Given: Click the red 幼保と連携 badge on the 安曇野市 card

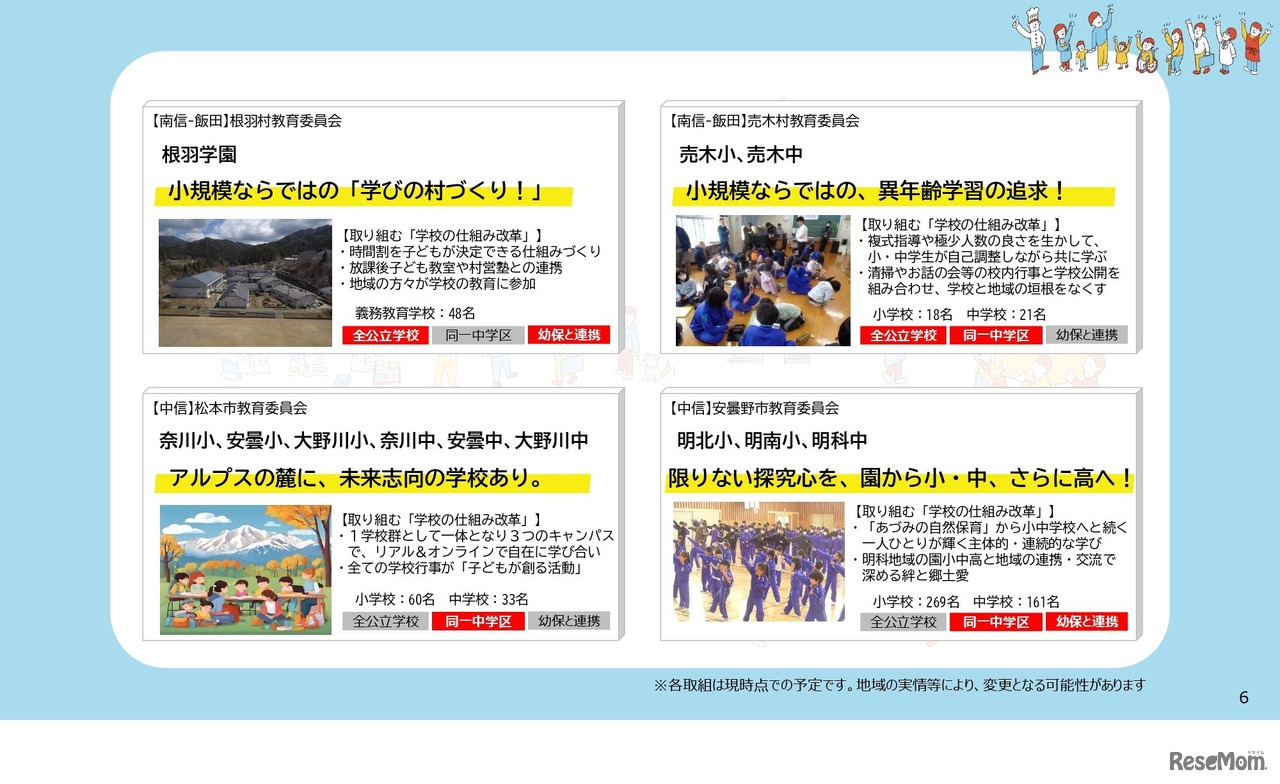Looking at the screenshot, I should (x=1087, y=621).
